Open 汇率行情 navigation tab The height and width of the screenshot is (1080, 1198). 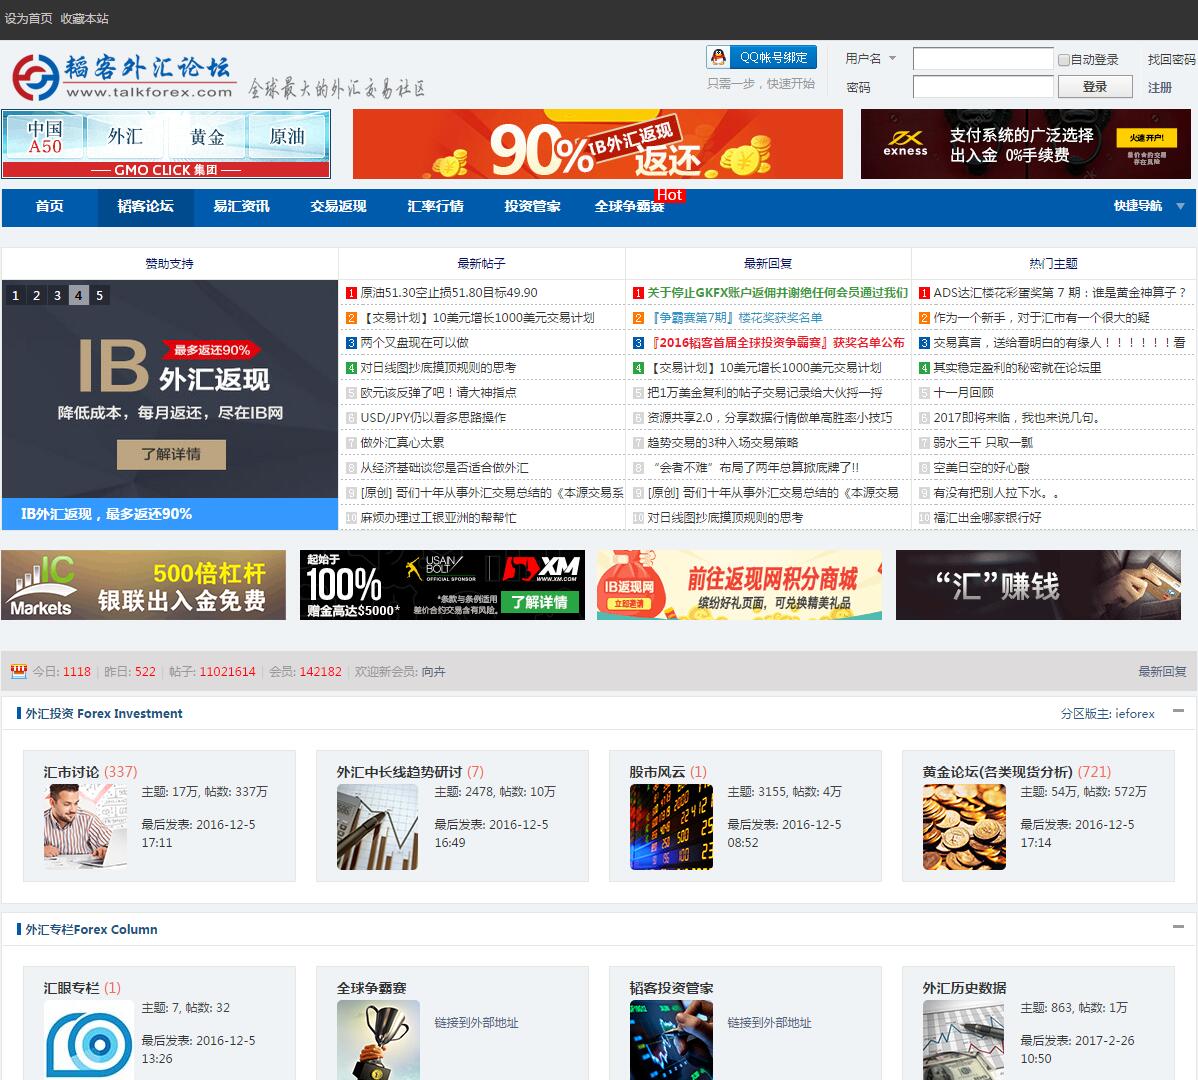[435, 206]
